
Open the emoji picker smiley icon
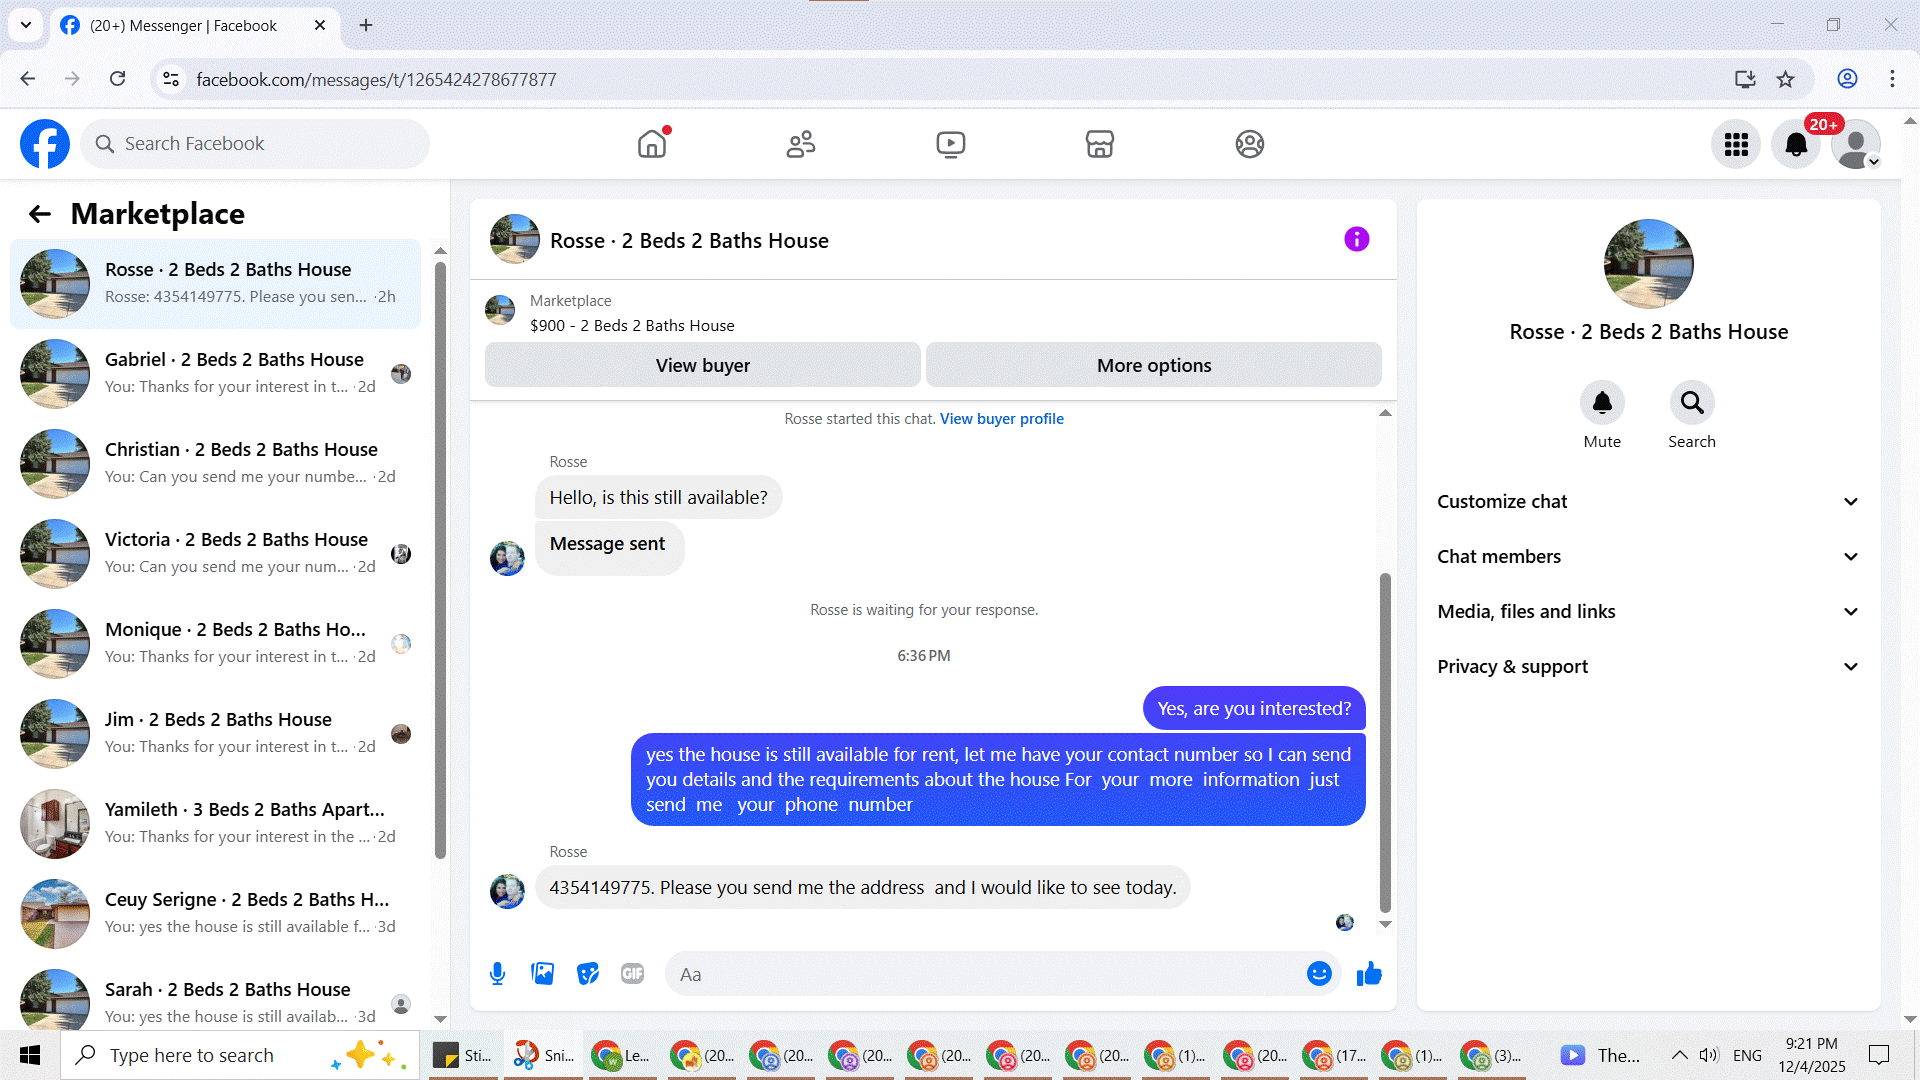(x=1319, y=974)
